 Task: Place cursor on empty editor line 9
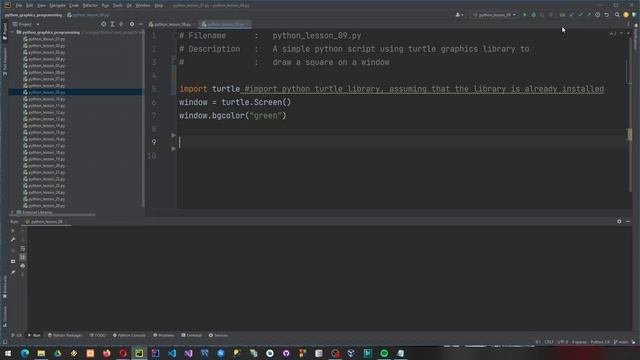coord(402,142)
